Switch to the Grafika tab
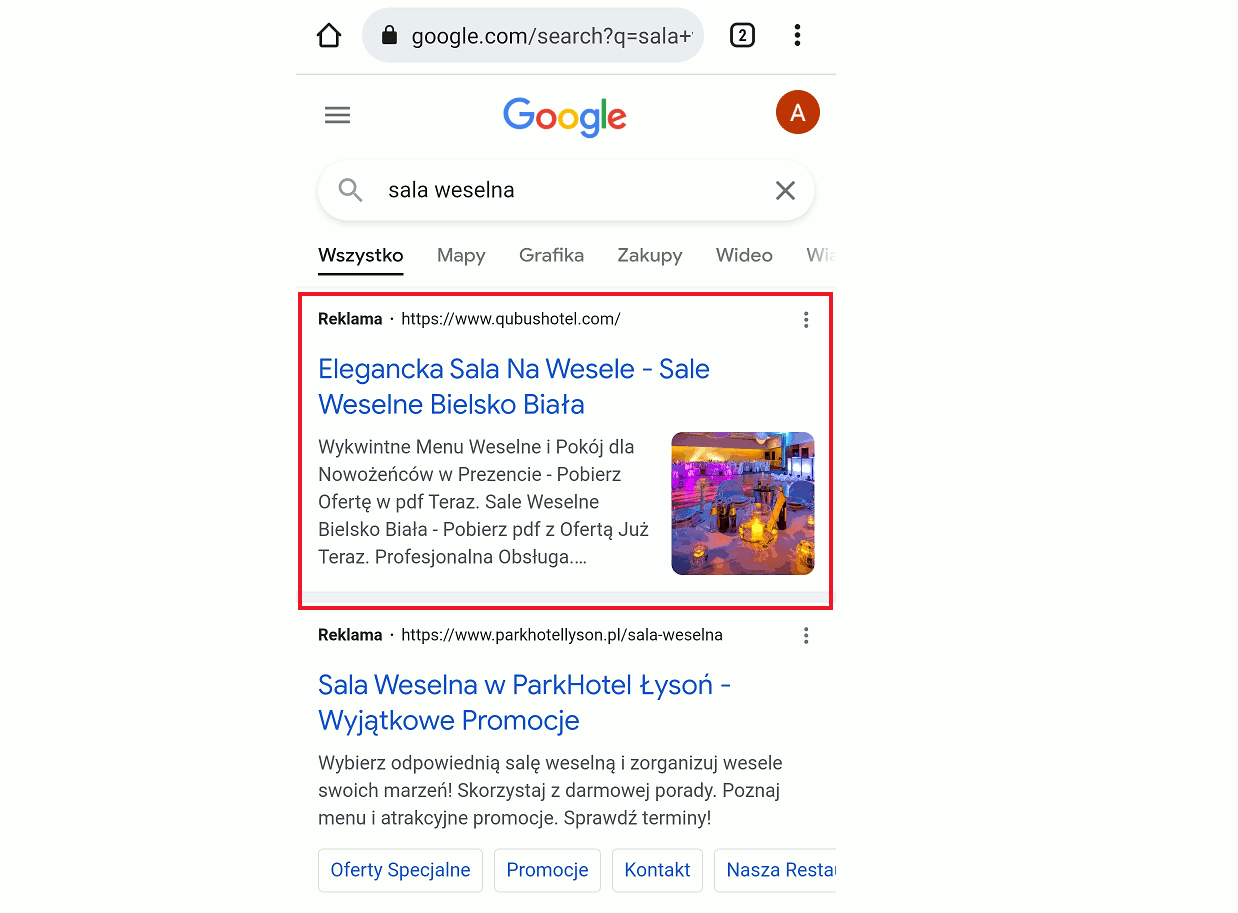This screenshot has height=913, width=1238. click(551, 255)
